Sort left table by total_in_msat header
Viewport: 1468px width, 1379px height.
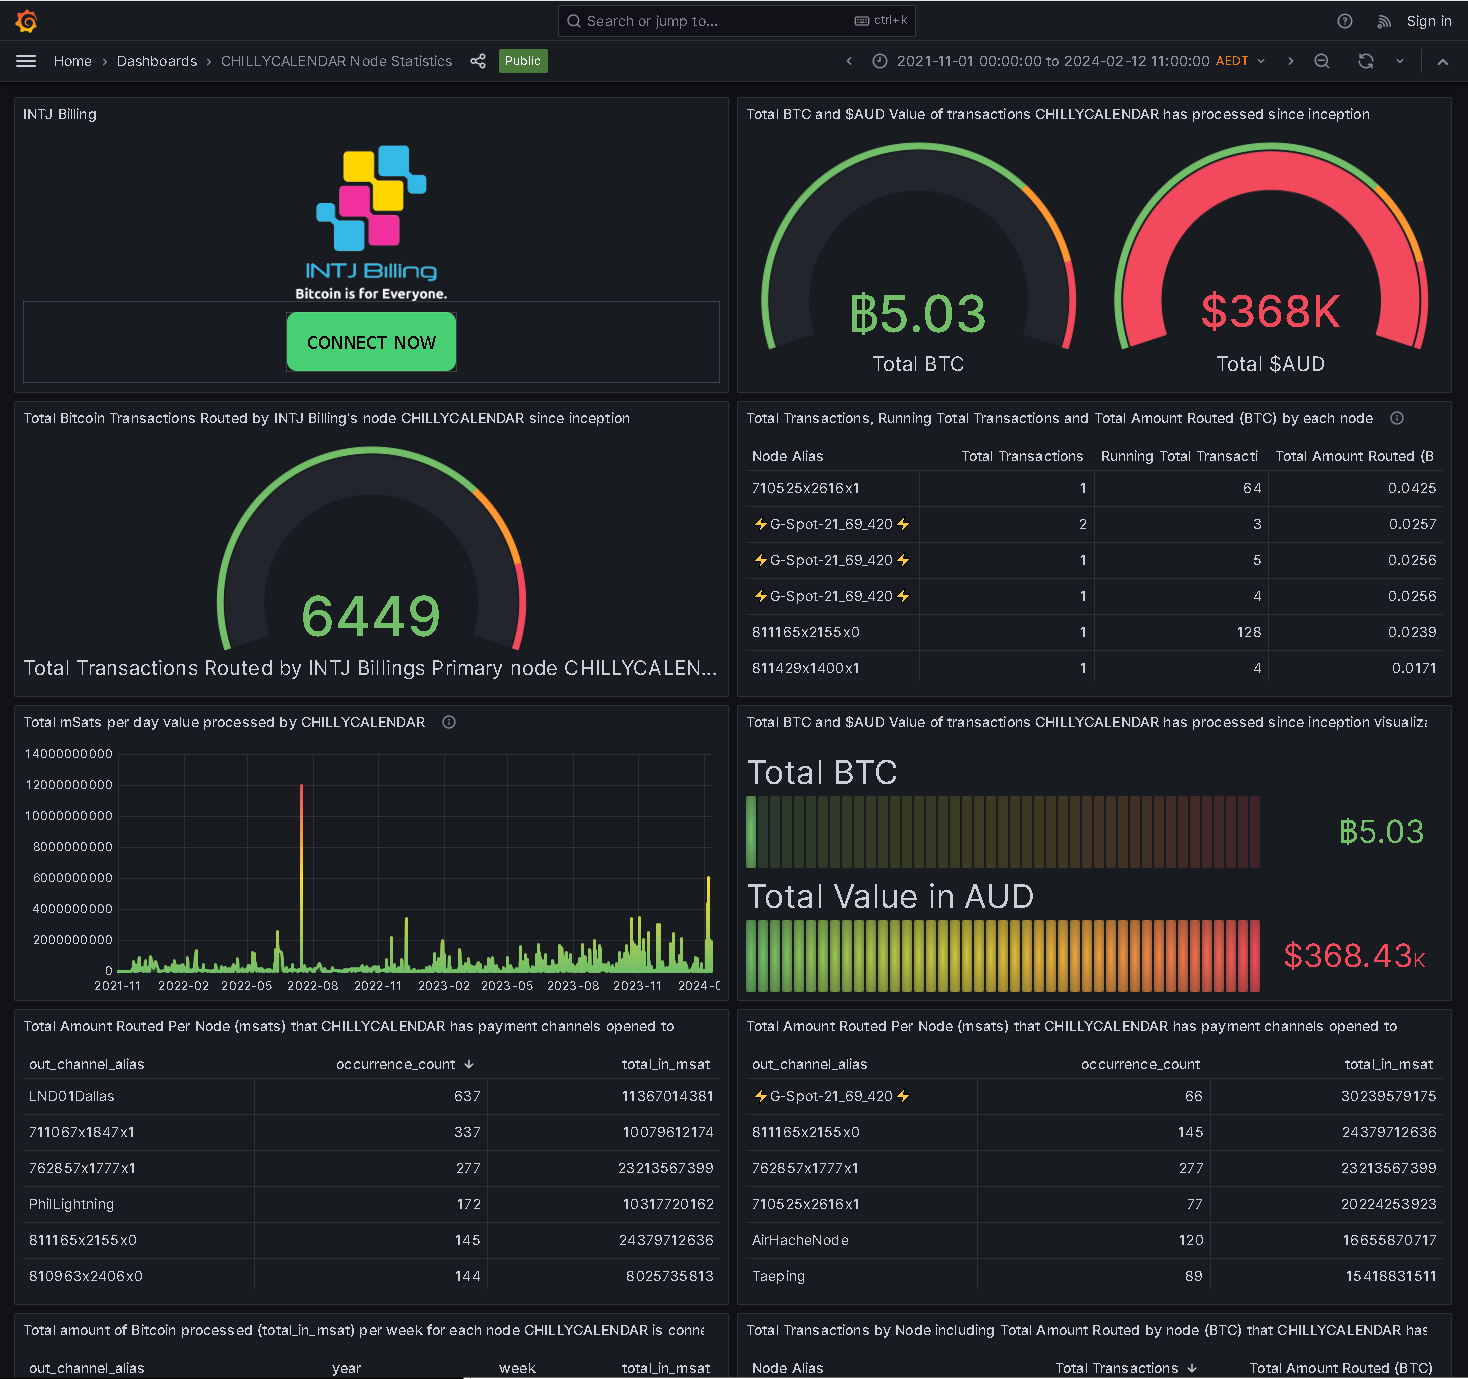coord(666,1064)
